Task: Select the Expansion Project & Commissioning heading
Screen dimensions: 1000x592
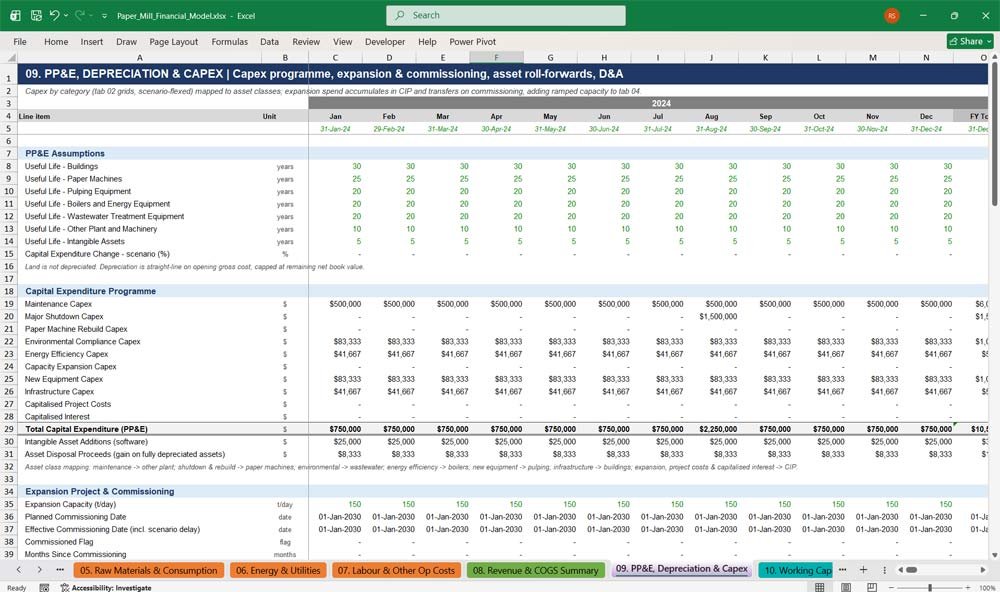Action: click(x=99, y=492)
